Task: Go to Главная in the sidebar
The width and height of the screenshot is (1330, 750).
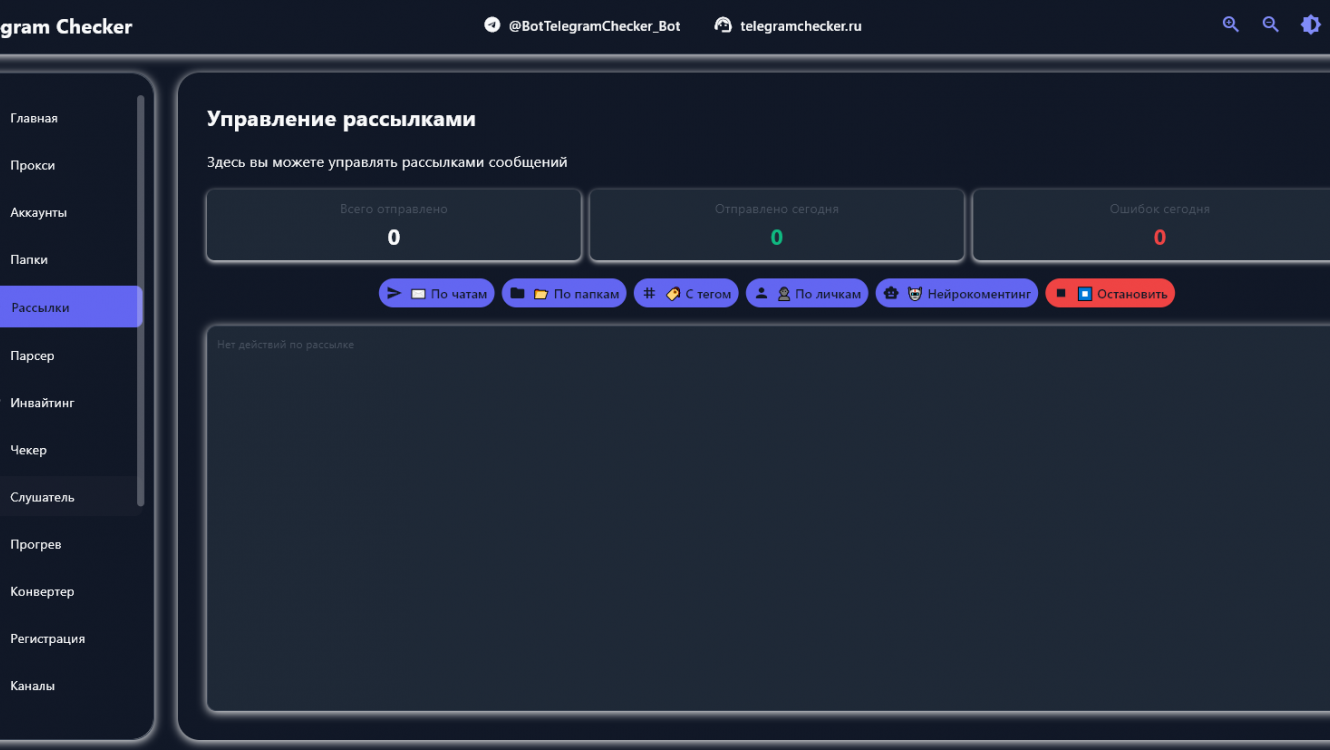Action: [34, 118]
